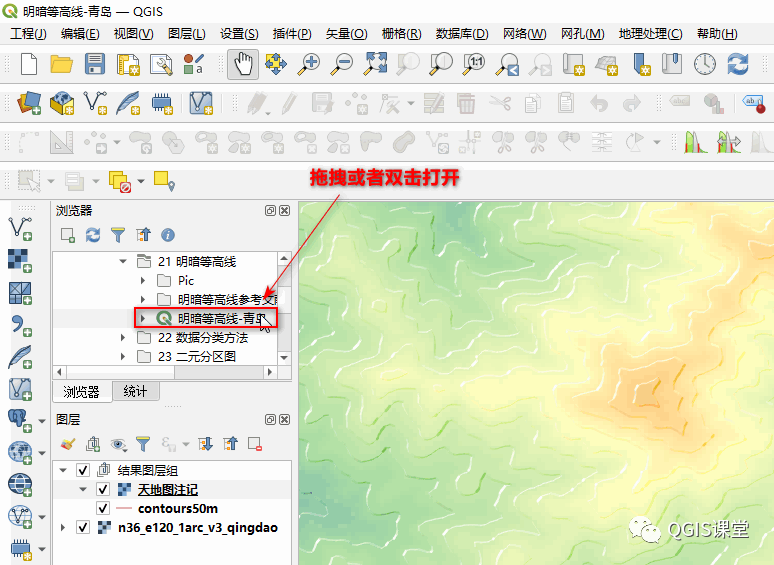Activate the Zoom Out tool
The width and height of the screenshot is (774, 565).
[342, 65]
